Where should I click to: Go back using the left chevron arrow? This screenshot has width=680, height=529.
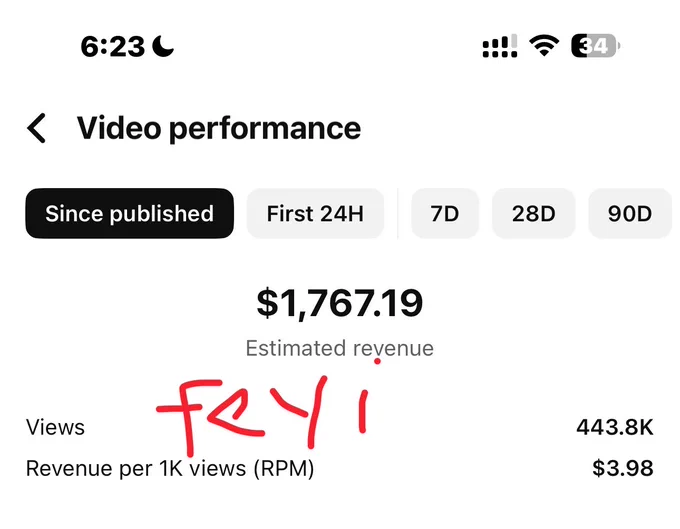36,128
